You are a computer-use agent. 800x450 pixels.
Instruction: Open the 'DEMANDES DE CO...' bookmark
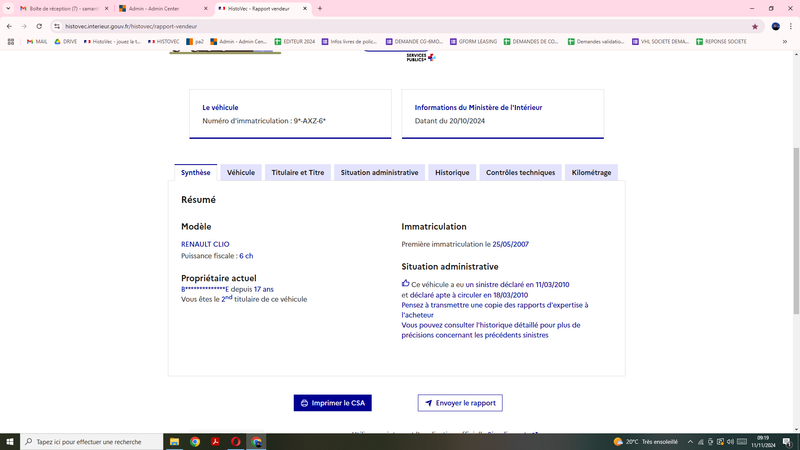click(532, 42)
